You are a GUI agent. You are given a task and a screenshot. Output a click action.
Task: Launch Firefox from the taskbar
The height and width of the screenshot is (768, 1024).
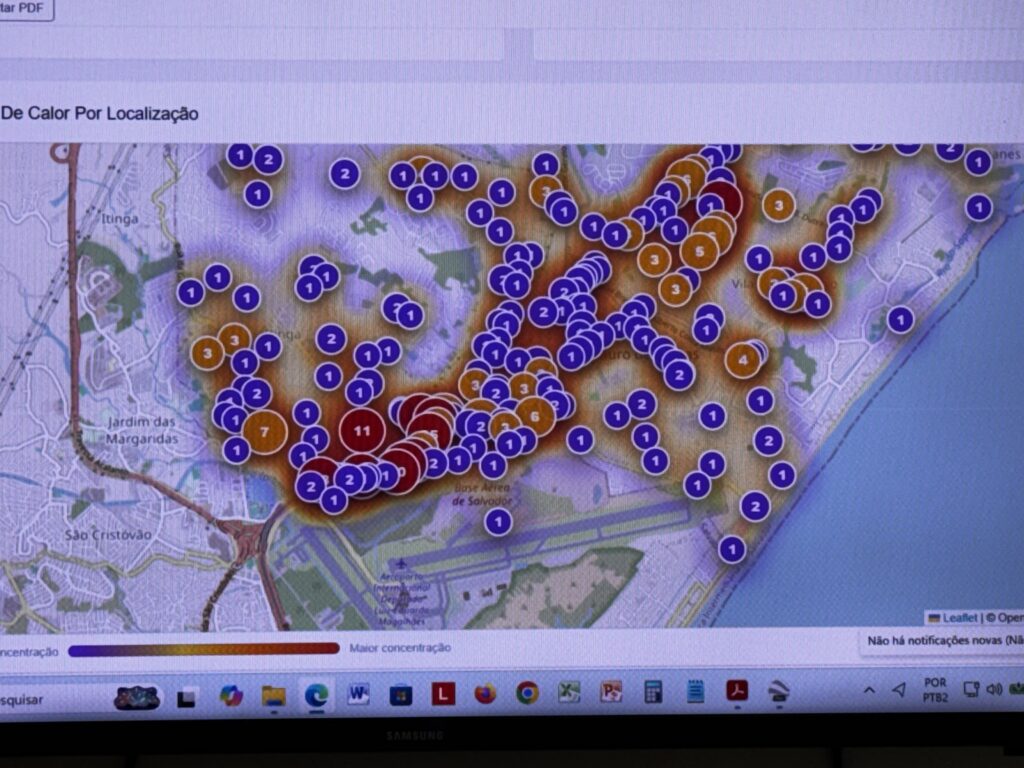(x=485, y=694)
